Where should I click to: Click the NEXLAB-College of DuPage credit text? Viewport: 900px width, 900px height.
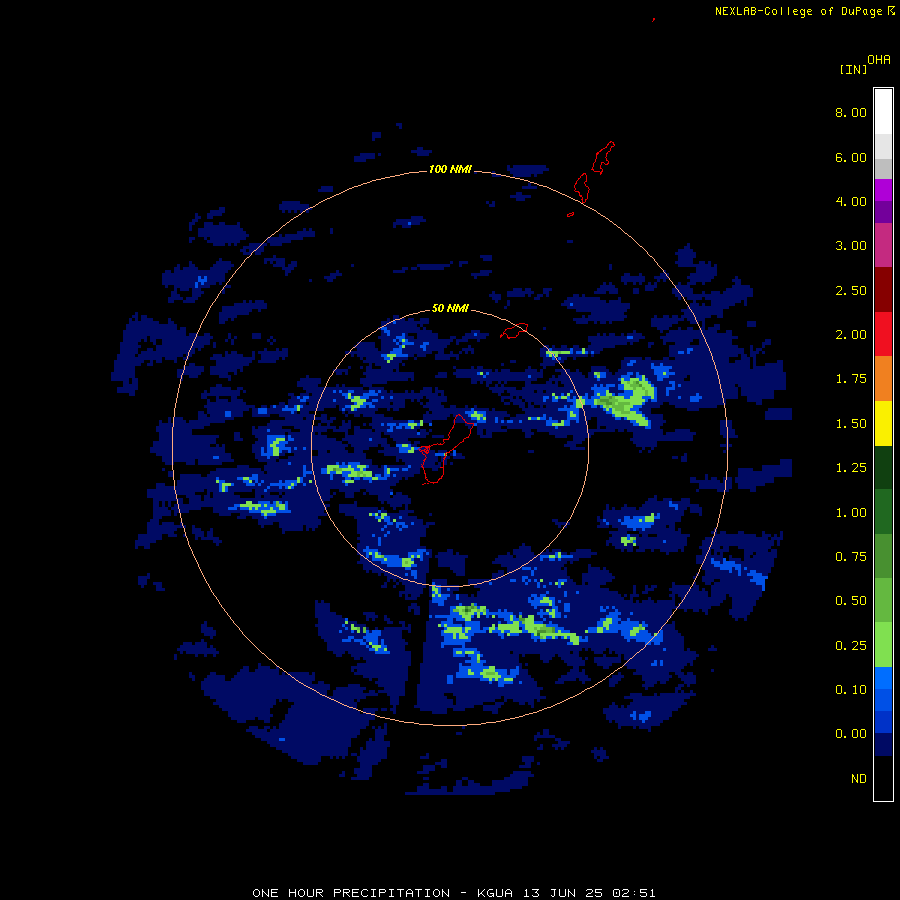pyautogui.click(x=798, y=11)
